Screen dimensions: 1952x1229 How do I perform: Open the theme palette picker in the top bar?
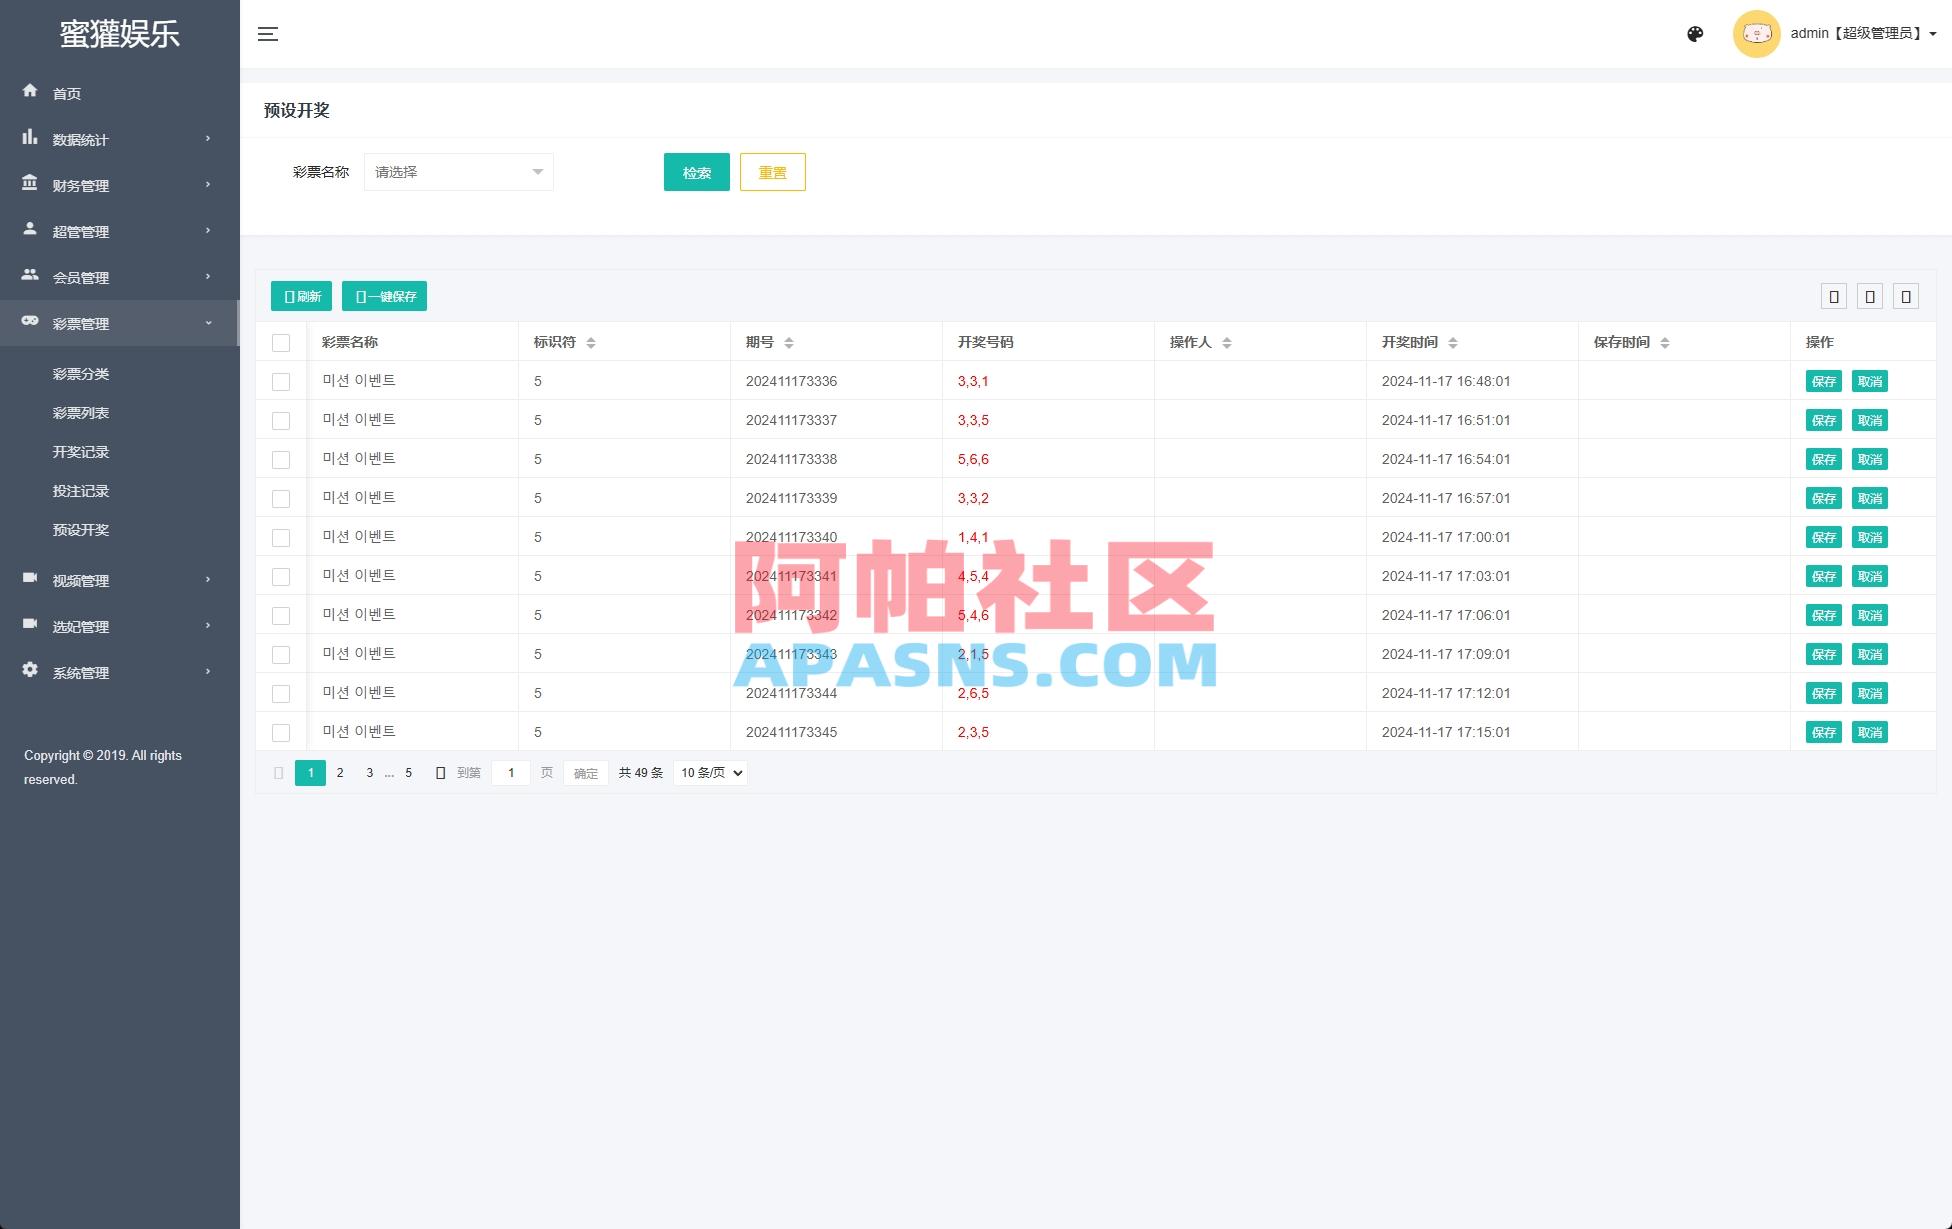[1694, 33]
